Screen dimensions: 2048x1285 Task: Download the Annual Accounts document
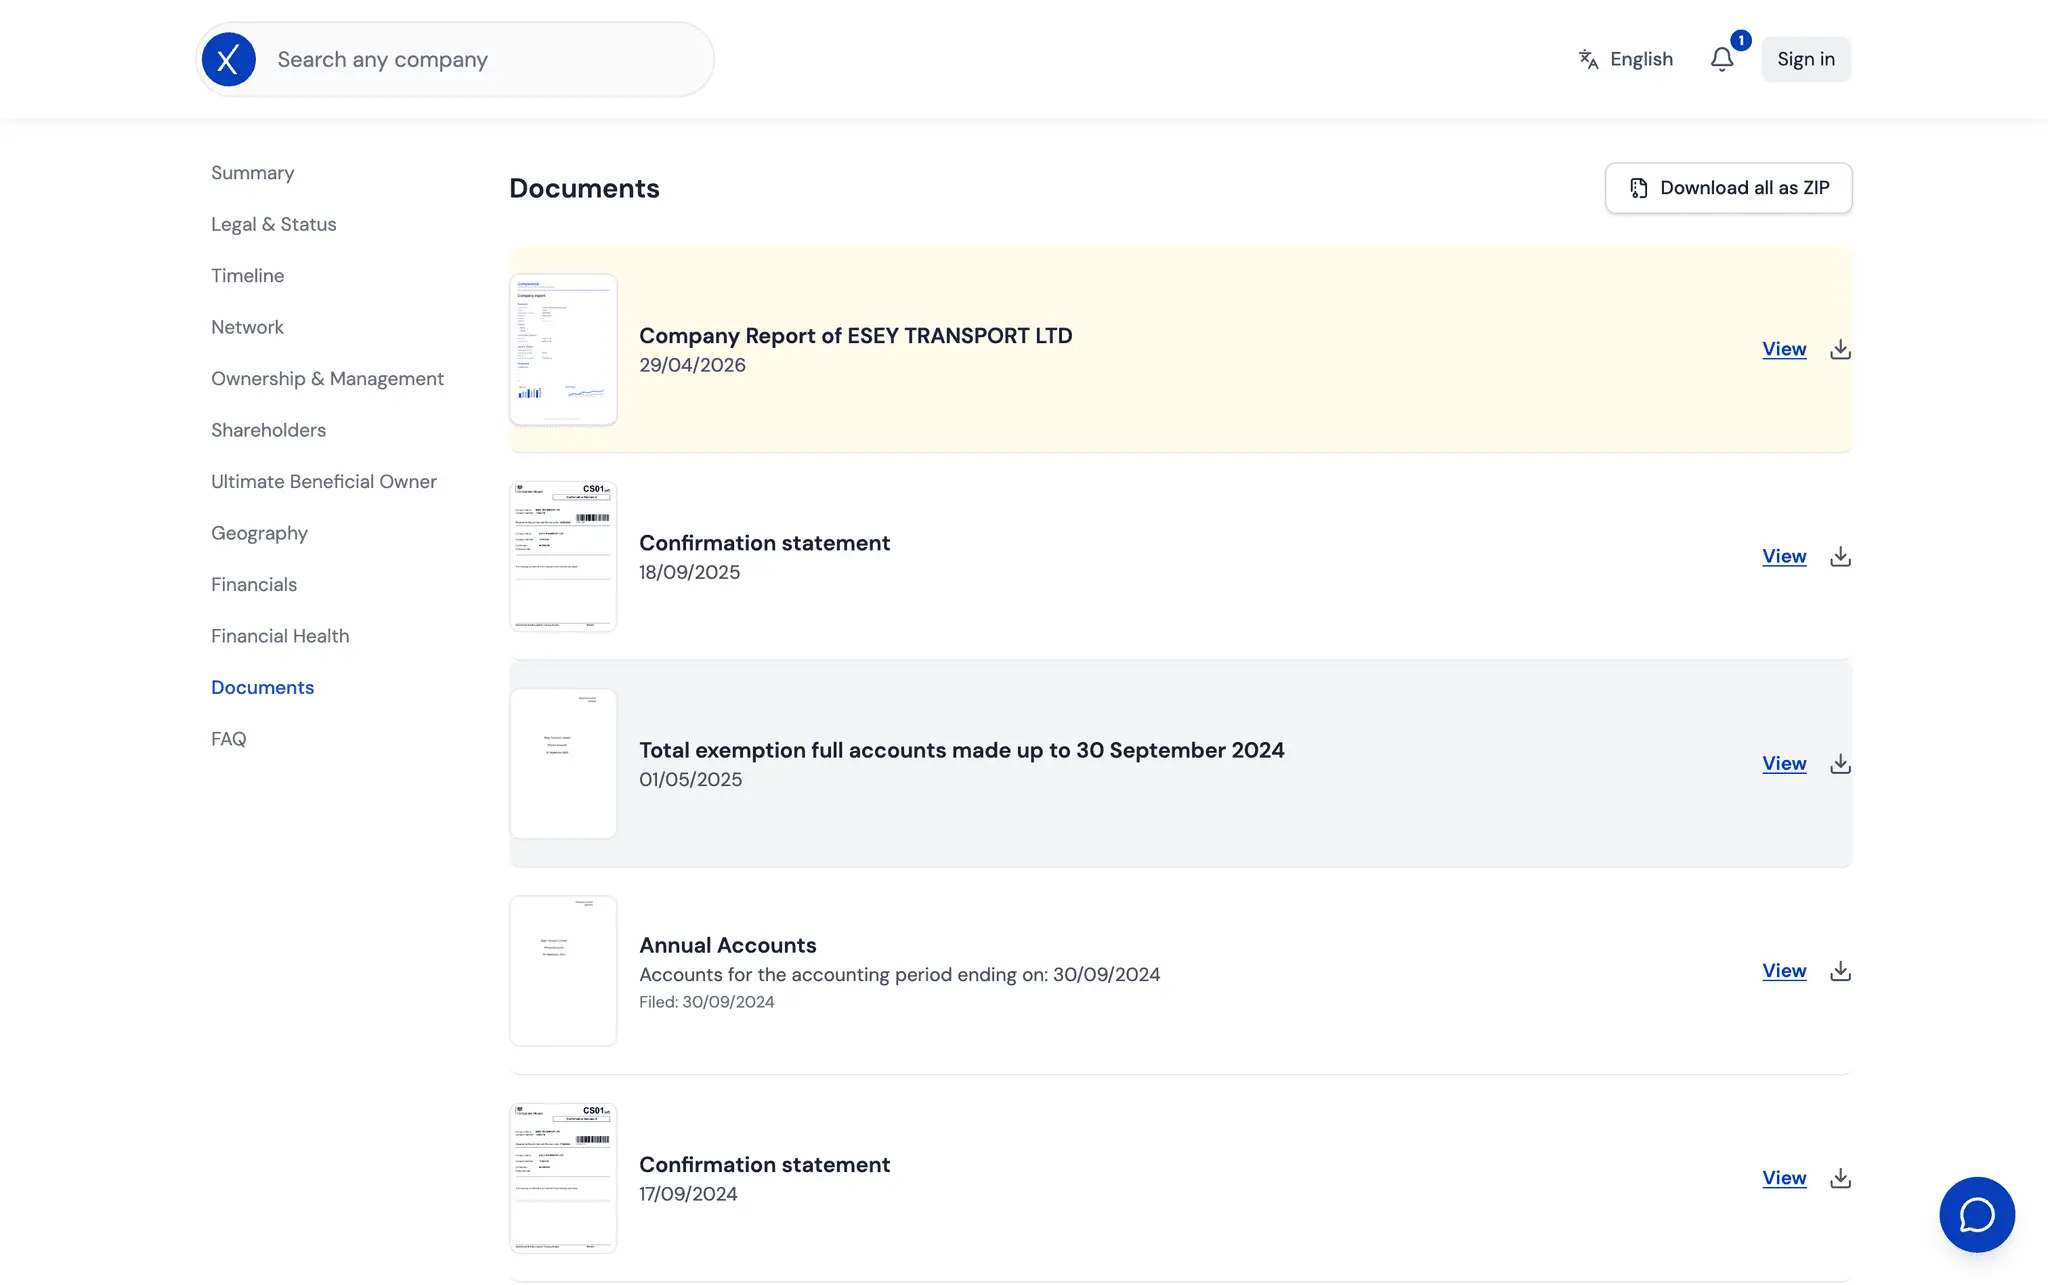pyautogui.click(x=1840, y=971)
